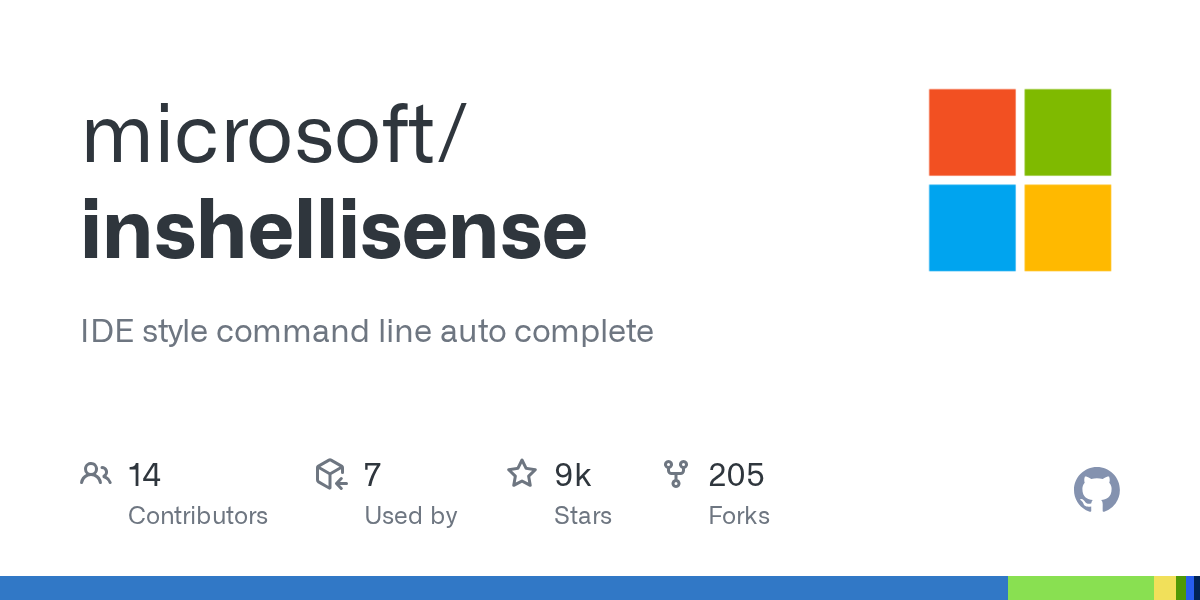Image resolution: width=1200 pixels, height=600 pixels.
Task: Click the Forks label
Action: [738, 516]
